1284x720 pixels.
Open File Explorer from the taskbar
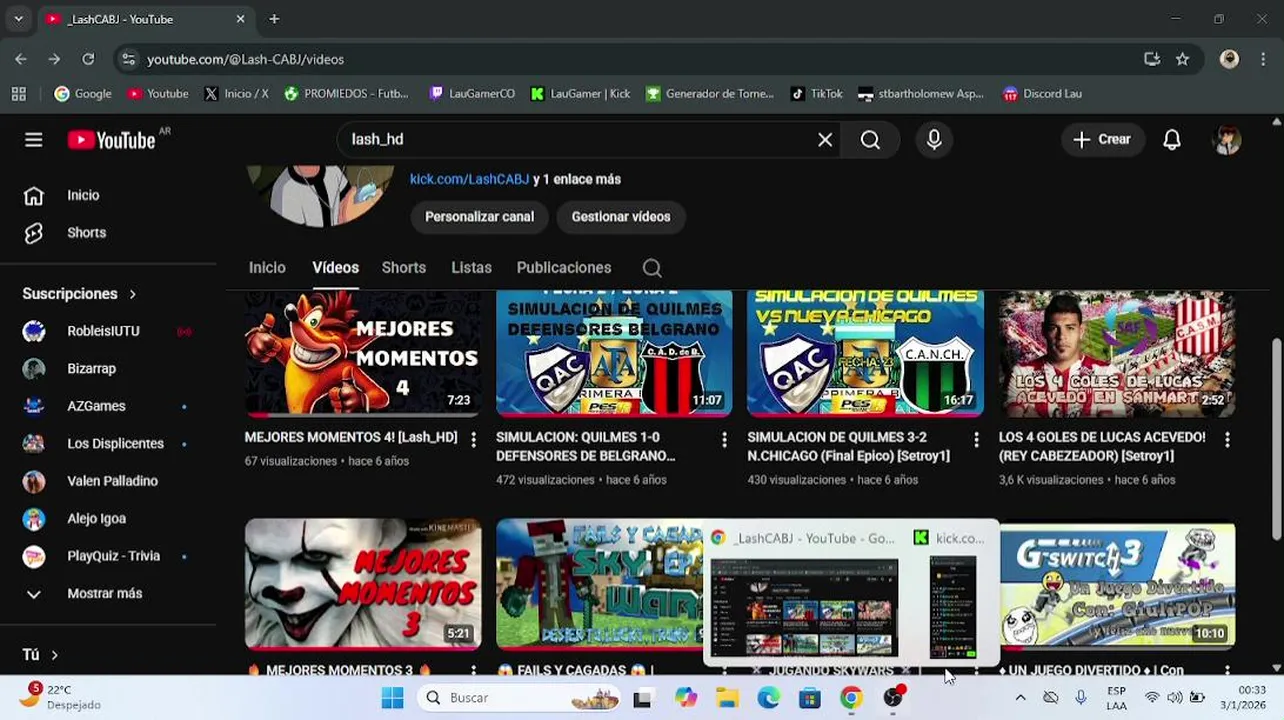(x=726, y=698)
